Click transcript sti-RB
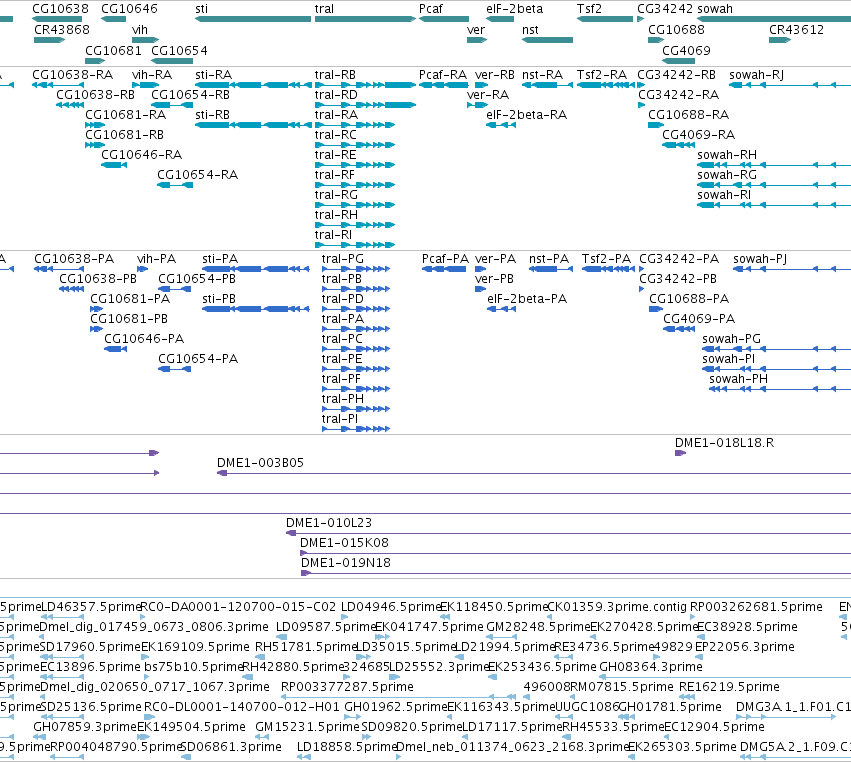851x762 pixels. (253, 125)
